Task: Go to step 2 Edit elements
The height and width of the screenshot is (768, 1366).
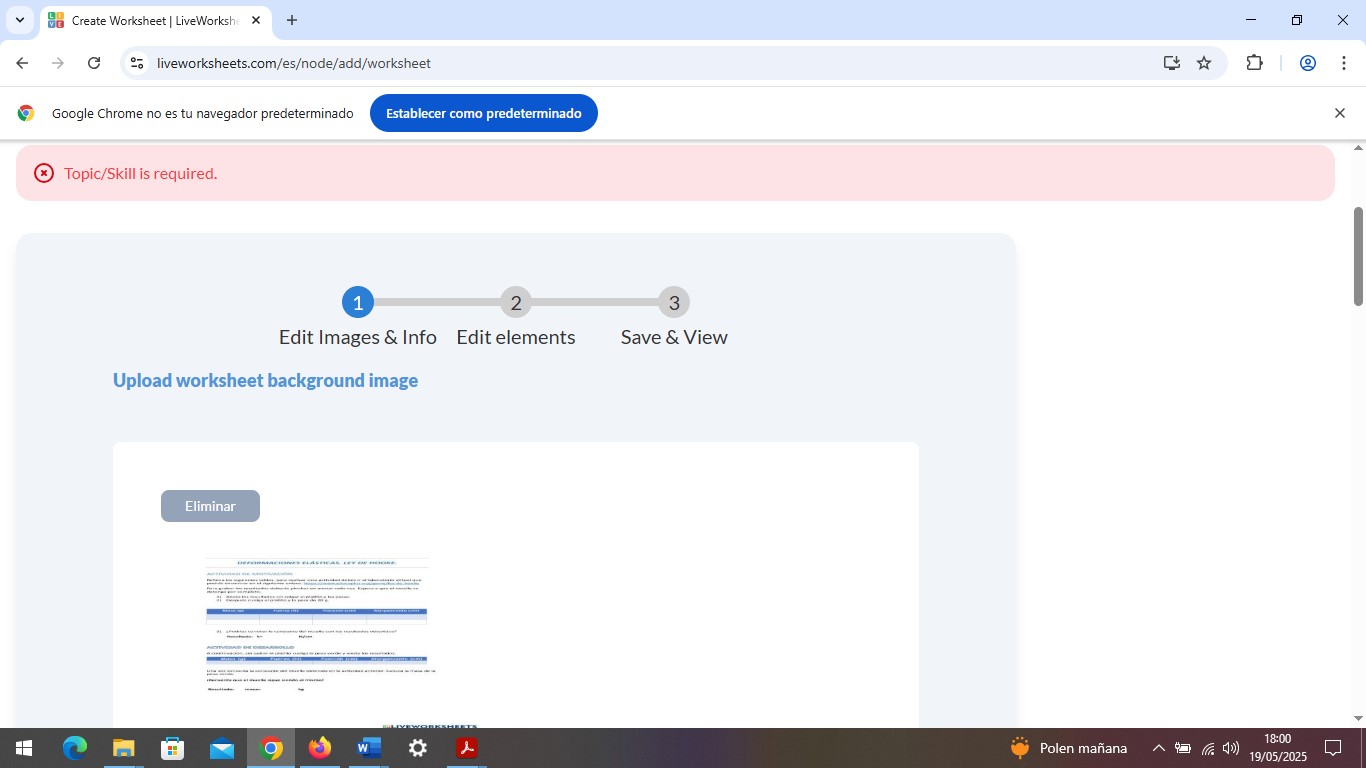Action: pyautogui.click(x=515, y=302)
